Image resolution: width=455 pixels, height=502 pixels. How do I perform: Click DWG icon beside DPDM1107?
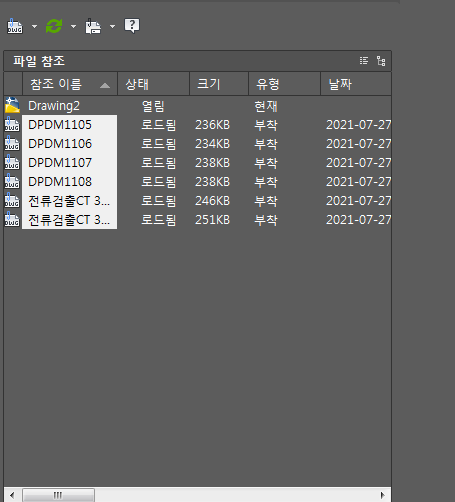(x=12, y=162)
